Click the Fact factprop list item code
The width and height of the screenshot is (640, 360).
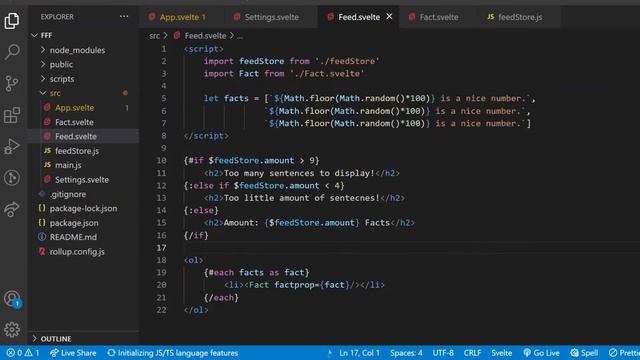[304, 285]
